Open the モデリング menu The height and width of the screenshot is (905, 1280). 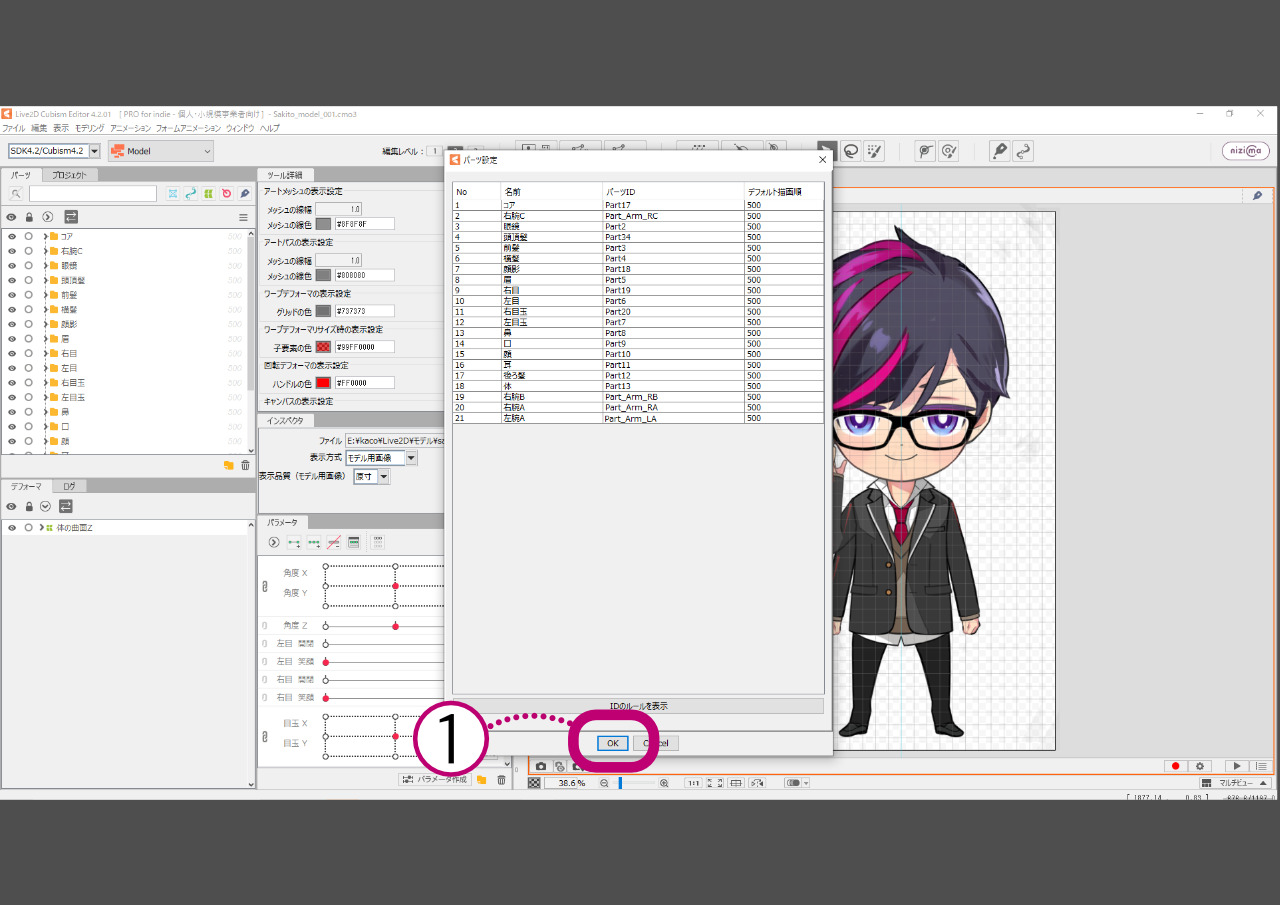click(x=89, y=128)
